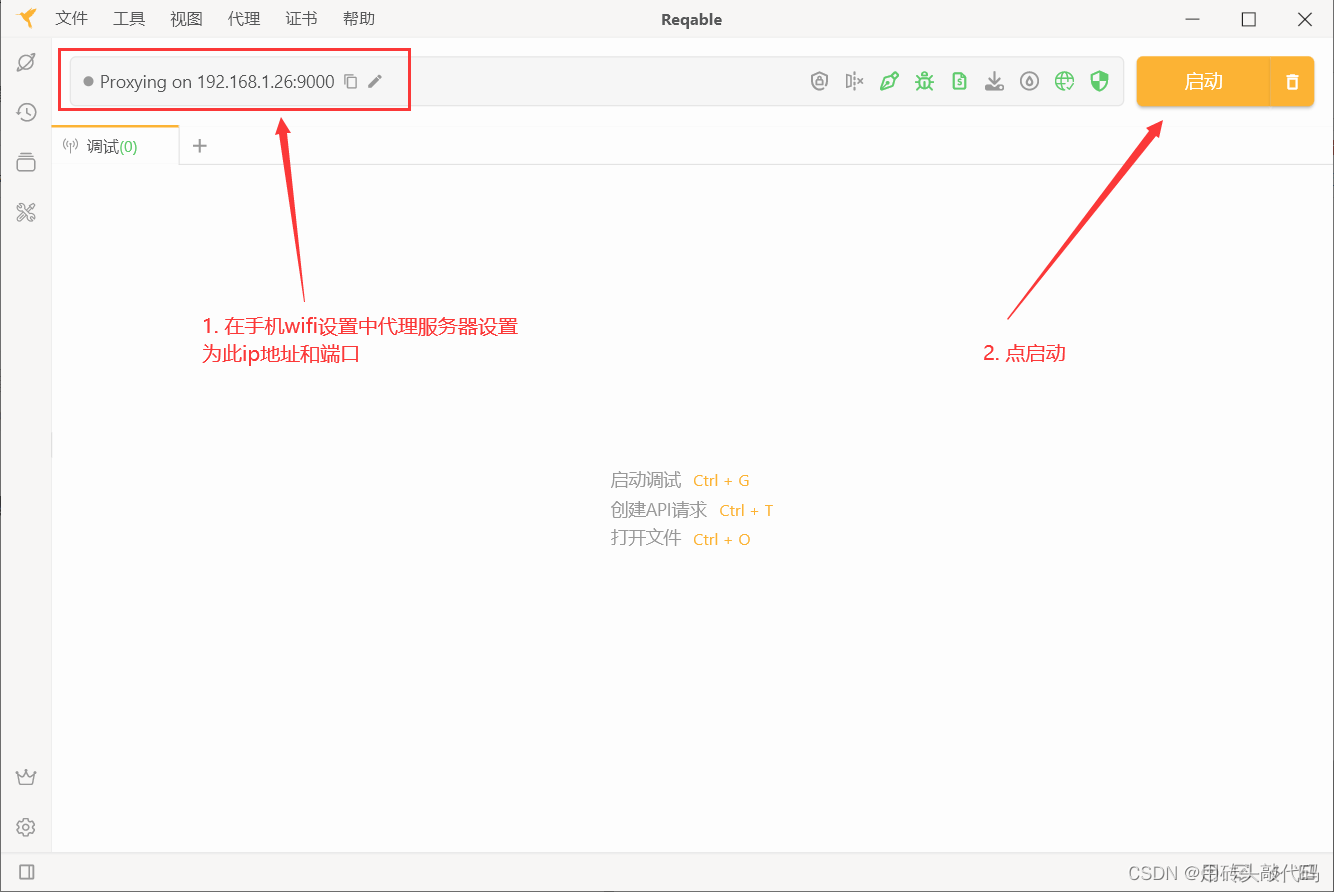Open the 代理 menu
Image resolution: width=1334 pixels, height=892 pixels.
pyautogui.click(x=244, y=19)
